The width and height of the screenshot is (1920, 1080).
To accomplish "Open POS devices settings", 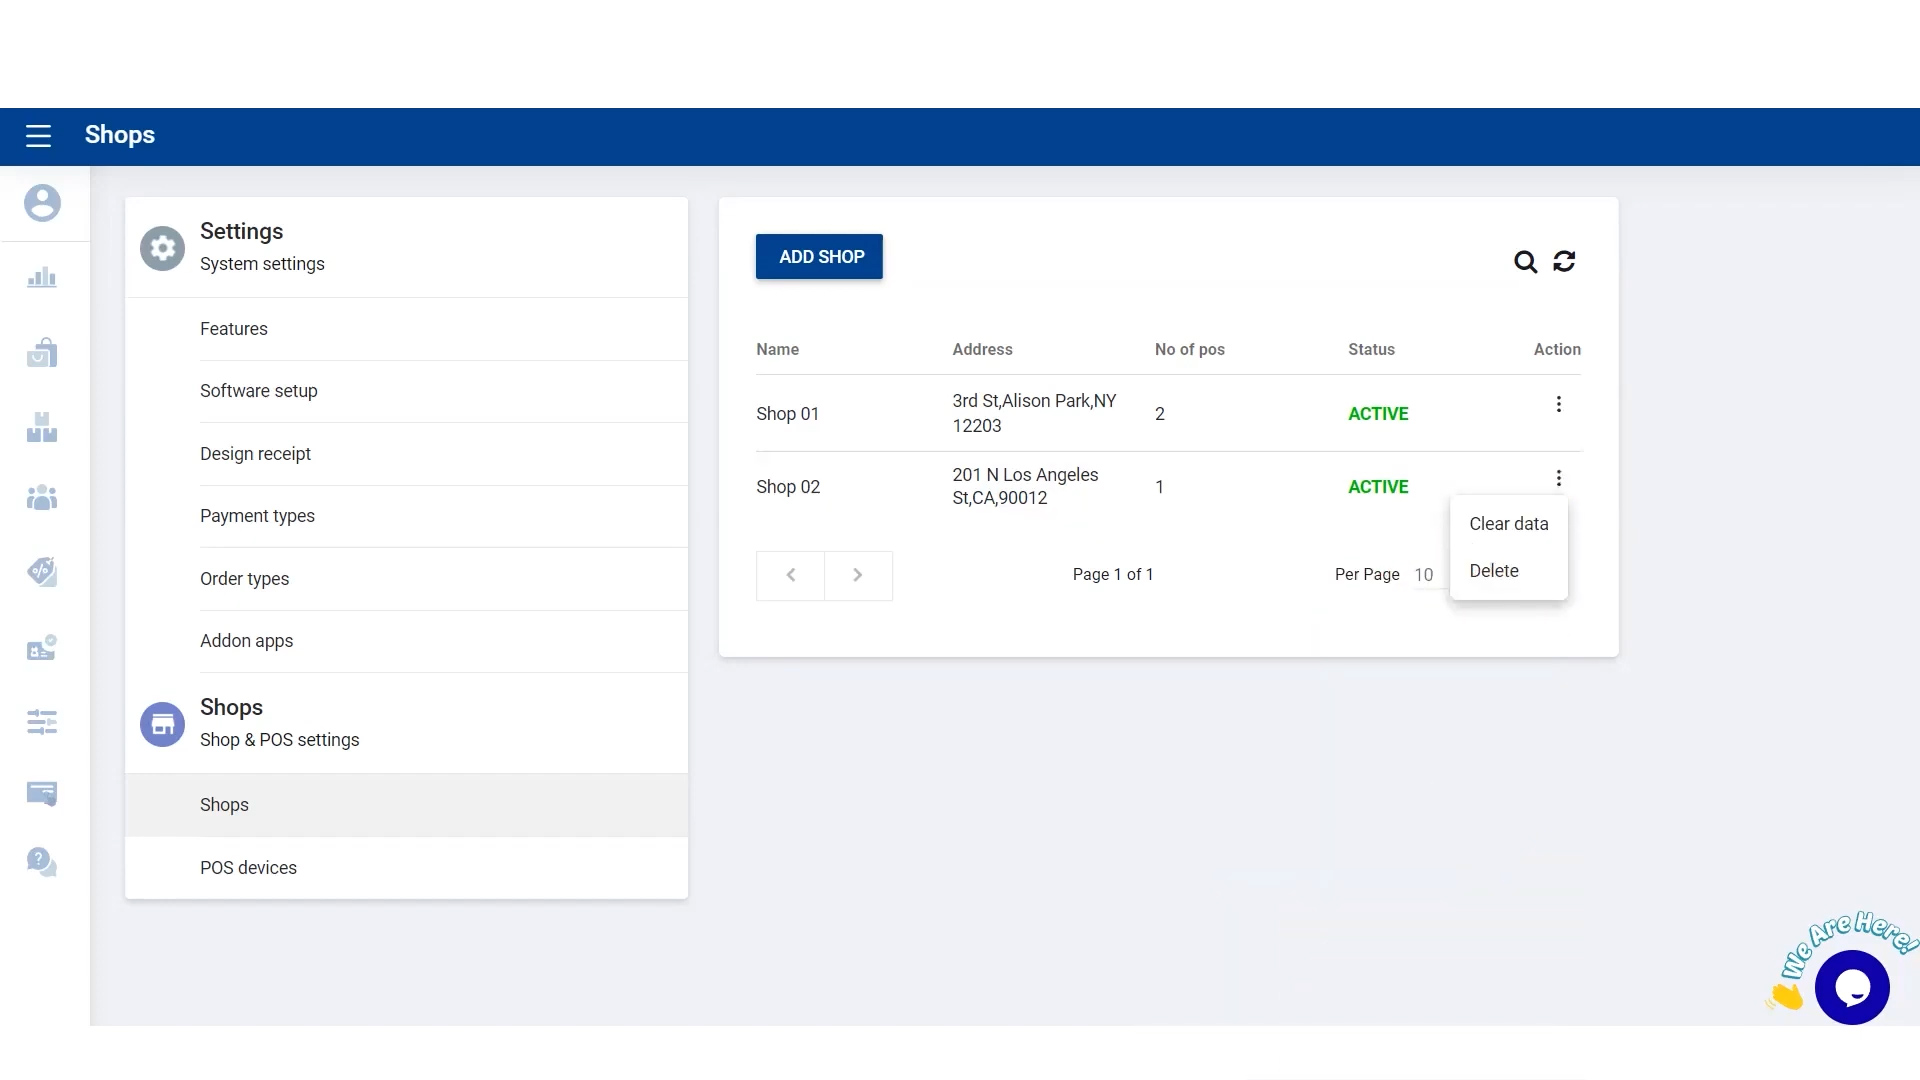I will (248, 868).
